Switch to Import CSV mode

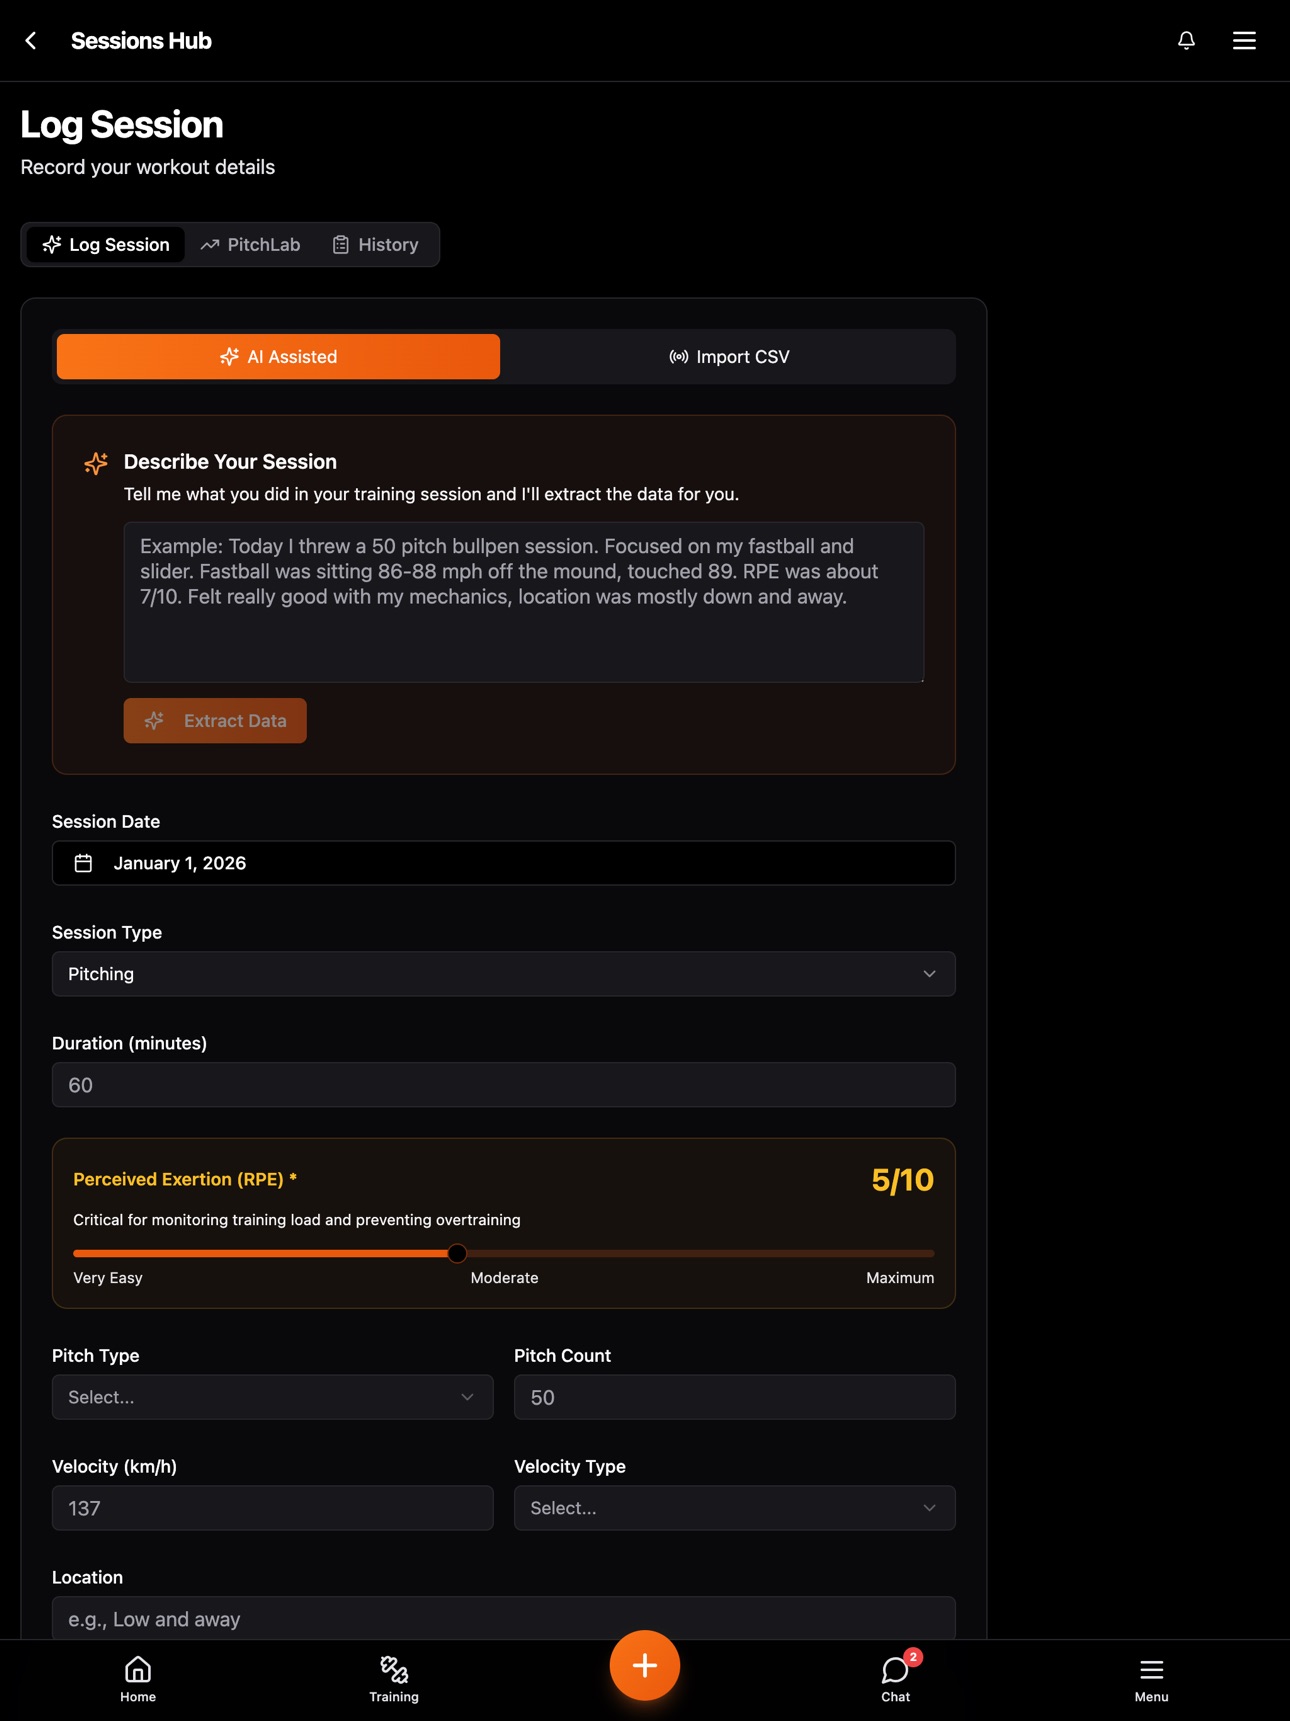[x=729, y=357]
